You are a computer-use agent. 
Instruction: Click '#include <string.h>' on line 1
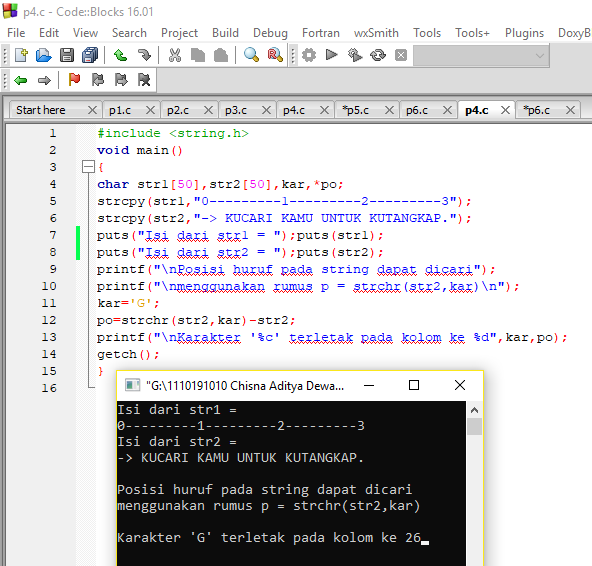[x=173, y=133]
